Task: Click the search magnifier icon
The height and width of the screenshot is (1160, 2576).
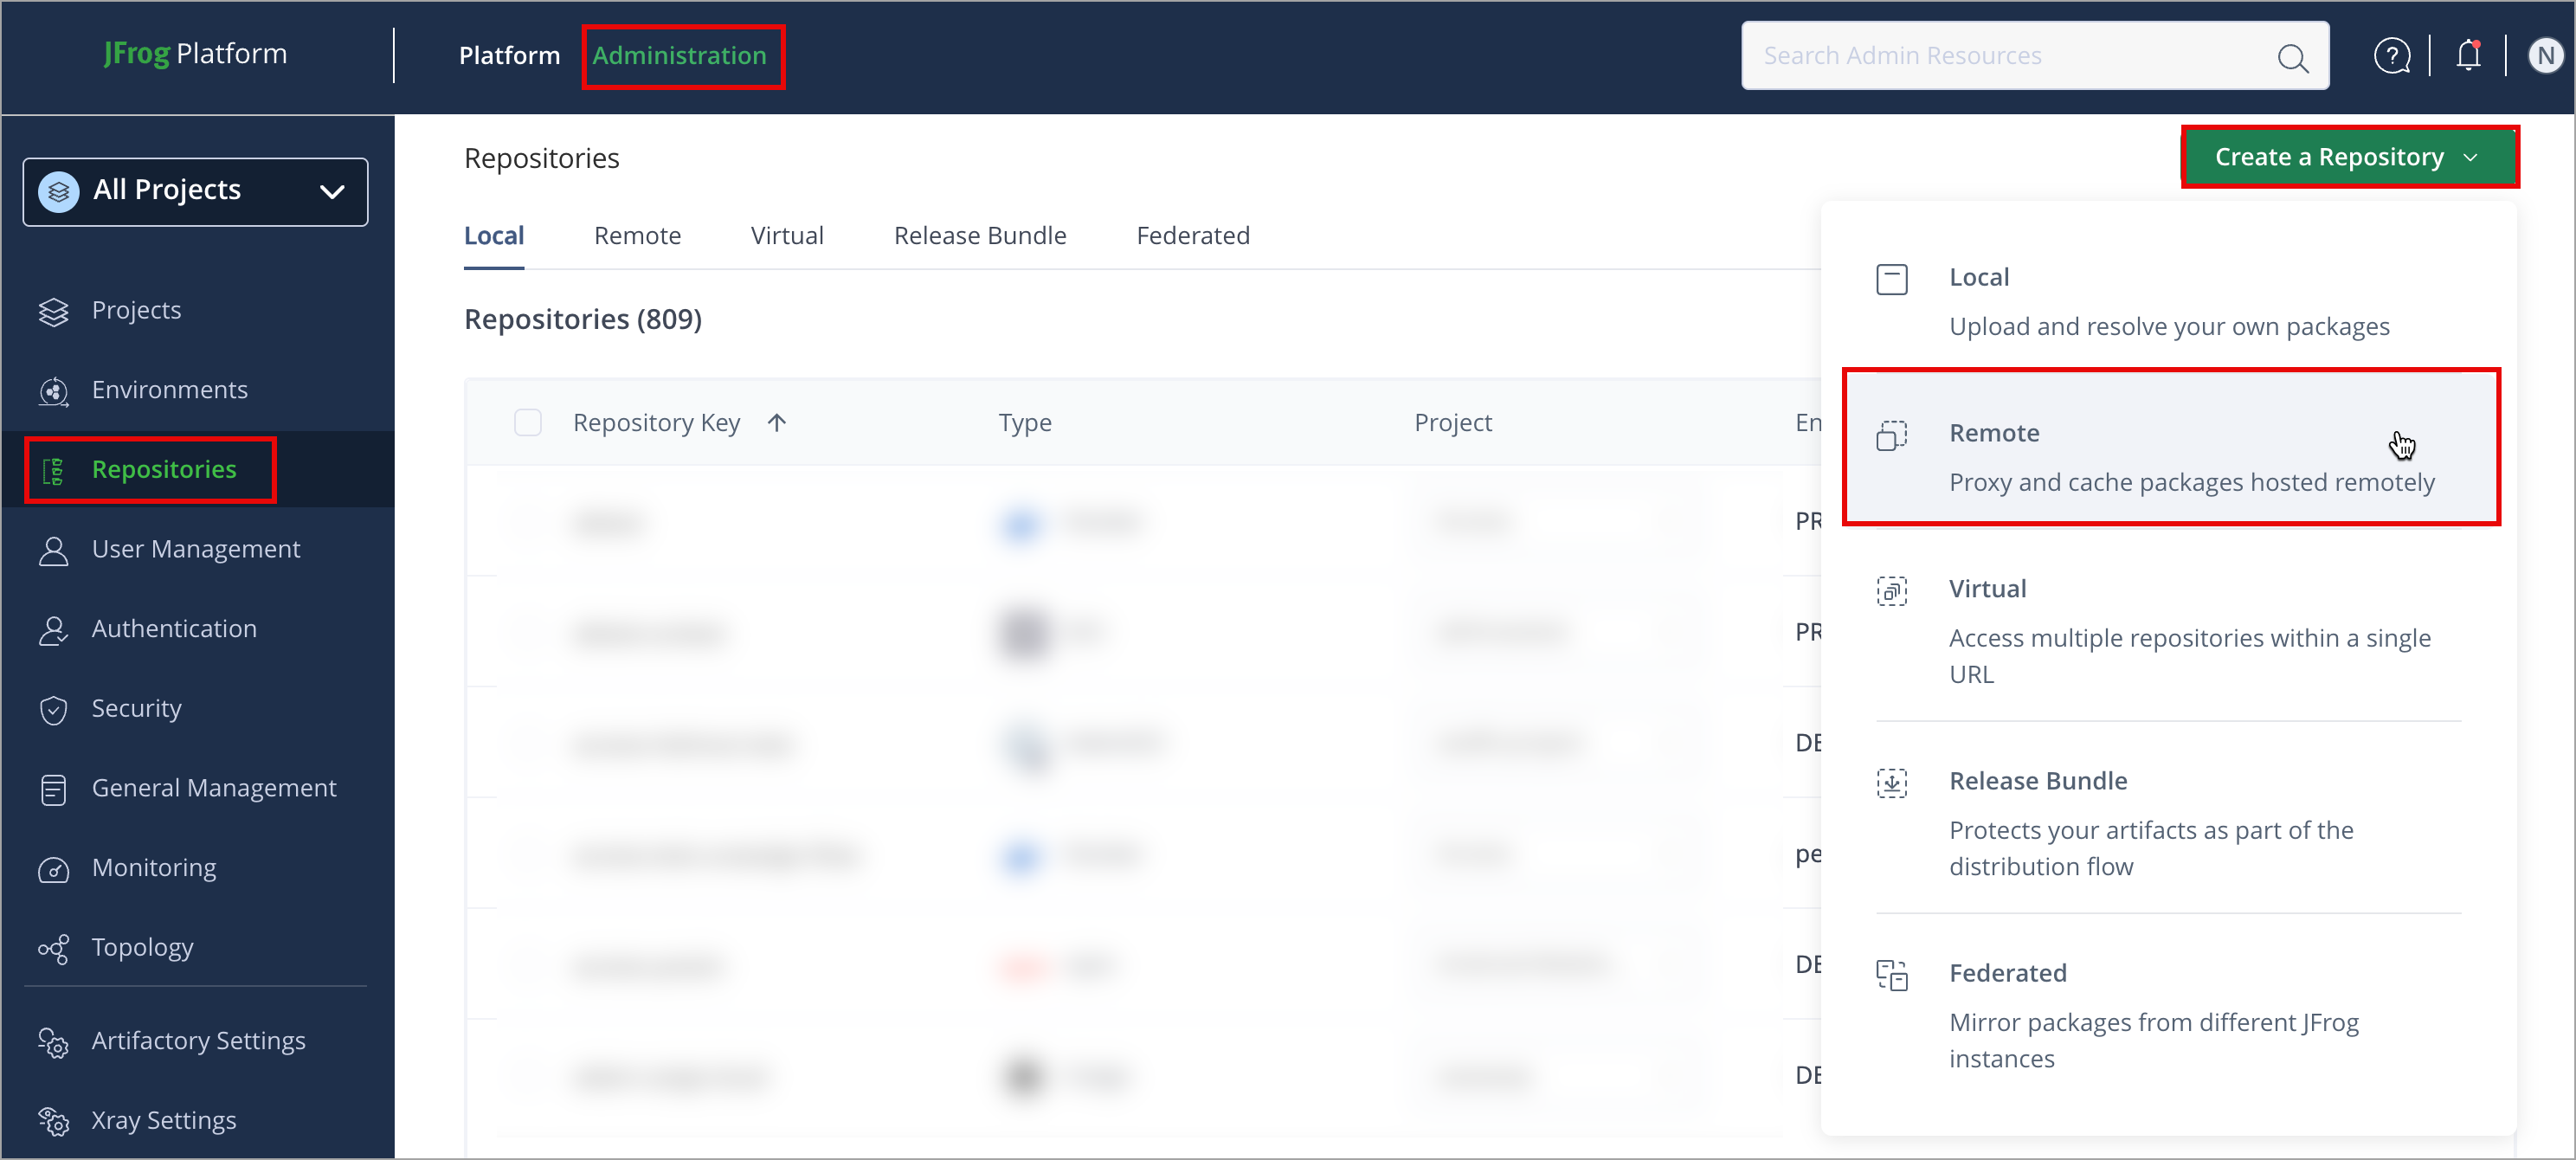Action: (x=2291, y=58)
